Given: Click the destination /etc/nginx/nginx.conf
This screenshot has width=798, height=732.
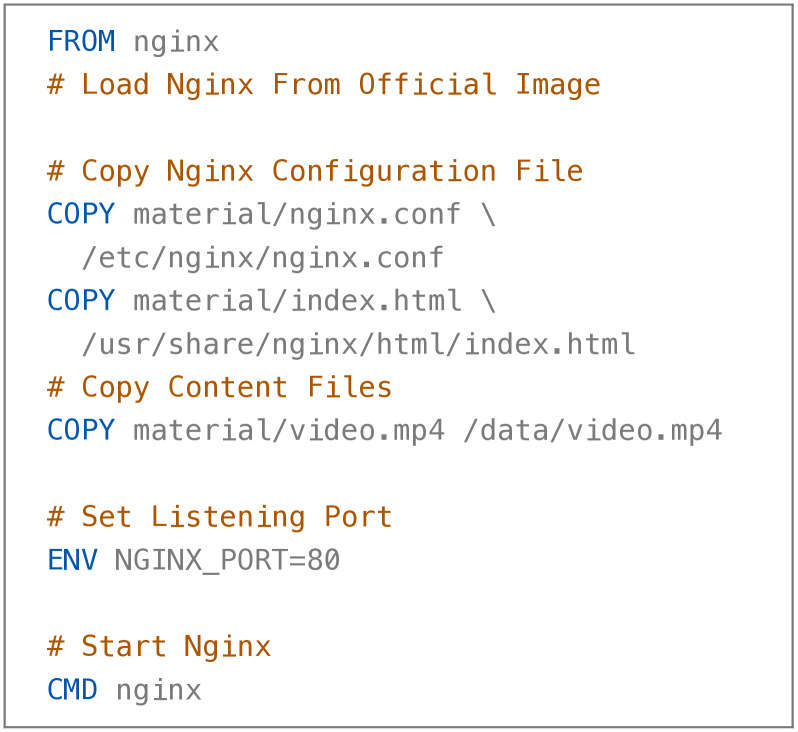Looking at the screenshot, I should point(262,258).
